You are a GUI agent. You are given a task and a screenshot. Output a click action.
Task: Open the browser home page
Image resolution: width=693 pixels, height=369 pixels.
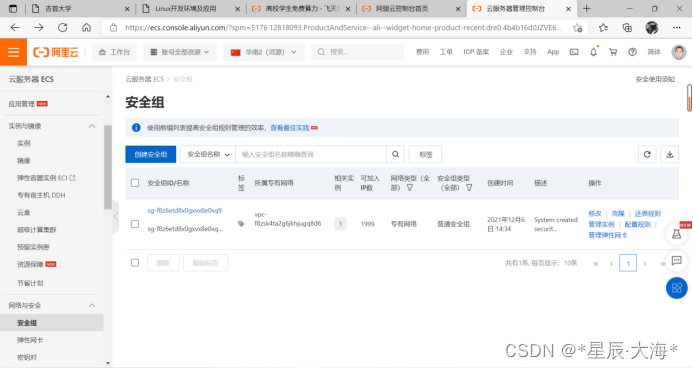86,27
